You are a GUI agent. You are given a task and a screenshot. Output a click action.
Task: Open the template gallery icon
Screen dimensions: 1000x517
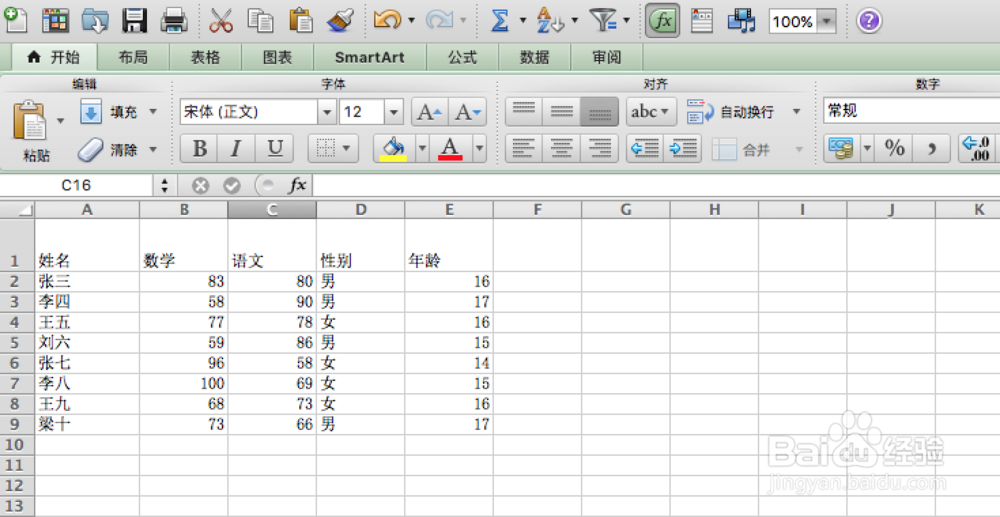[55, 20]
